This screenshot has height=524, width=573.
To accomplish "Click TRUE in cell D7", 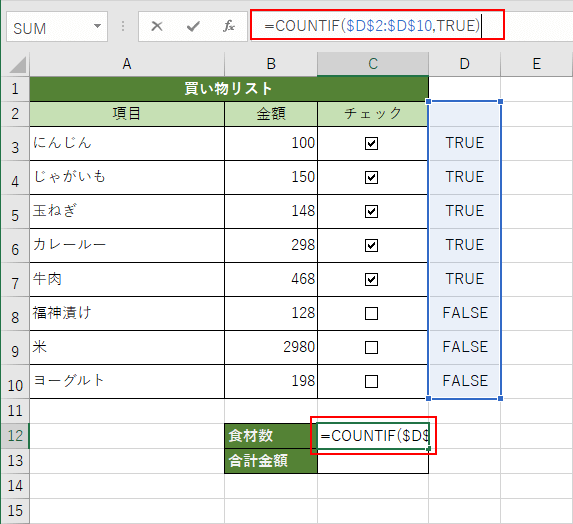I will 464,279.
